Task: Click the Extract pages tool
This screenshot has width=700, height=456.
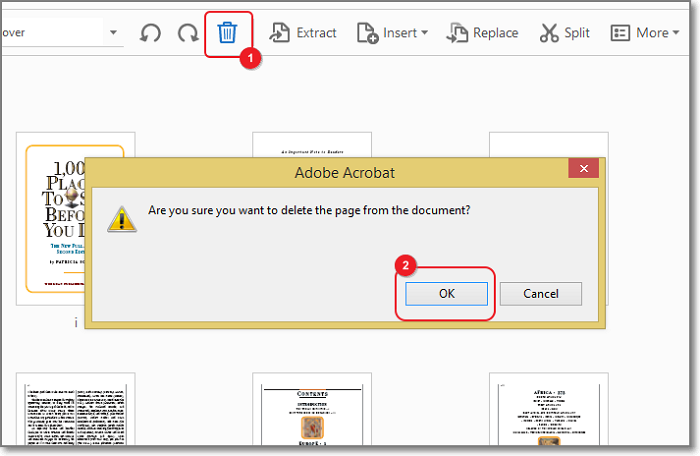Action: (303, 33)
